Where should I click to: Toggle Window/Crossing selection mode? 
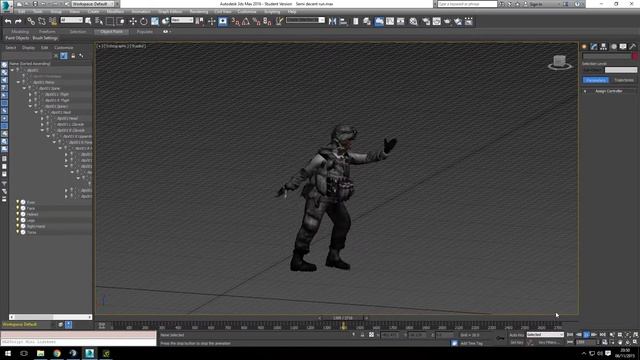(121, 21)
